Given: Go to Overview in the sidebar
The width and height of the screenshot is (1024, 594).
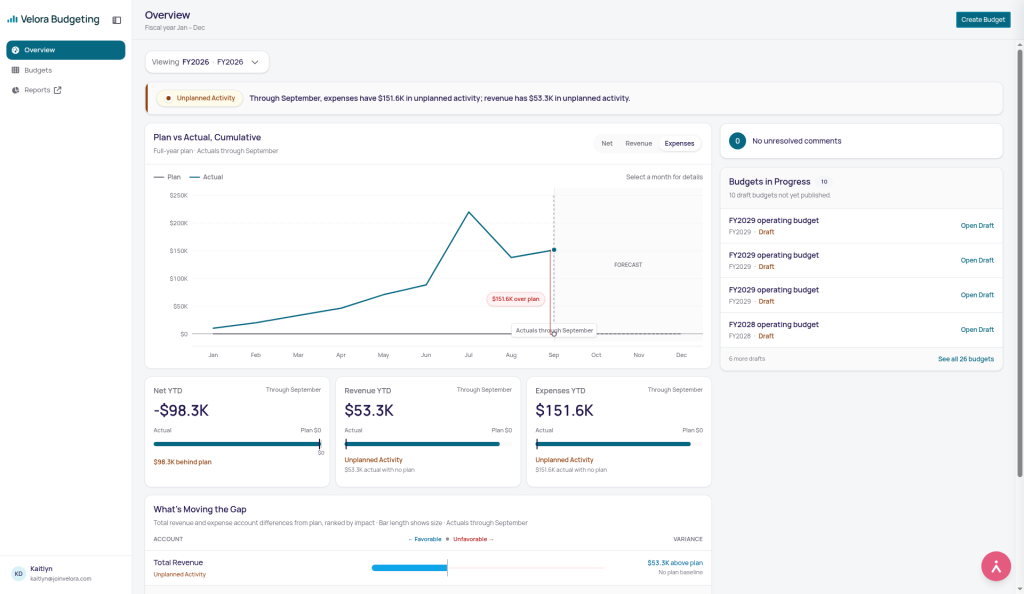Looking at the screenshot, I should pyautogui.click(x=65, y=50).
